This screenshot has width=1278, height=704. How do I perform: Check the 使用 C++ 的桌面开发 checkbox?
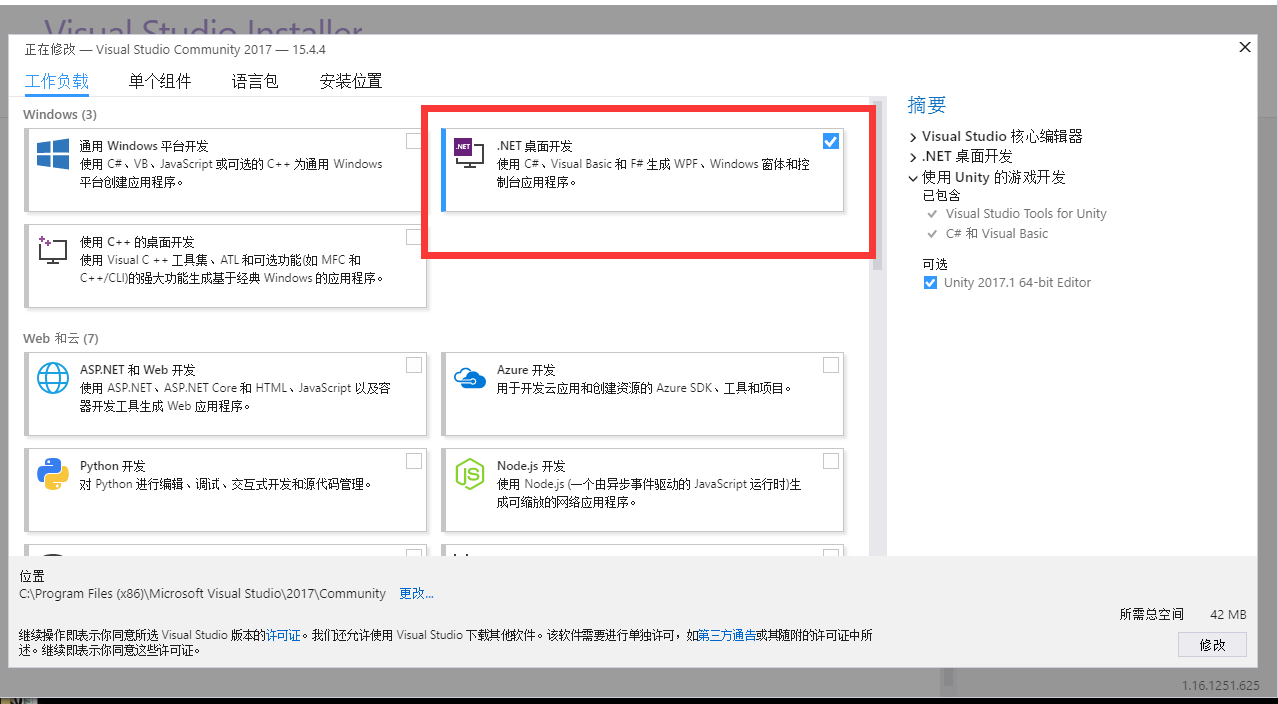[x=414, y=237]
